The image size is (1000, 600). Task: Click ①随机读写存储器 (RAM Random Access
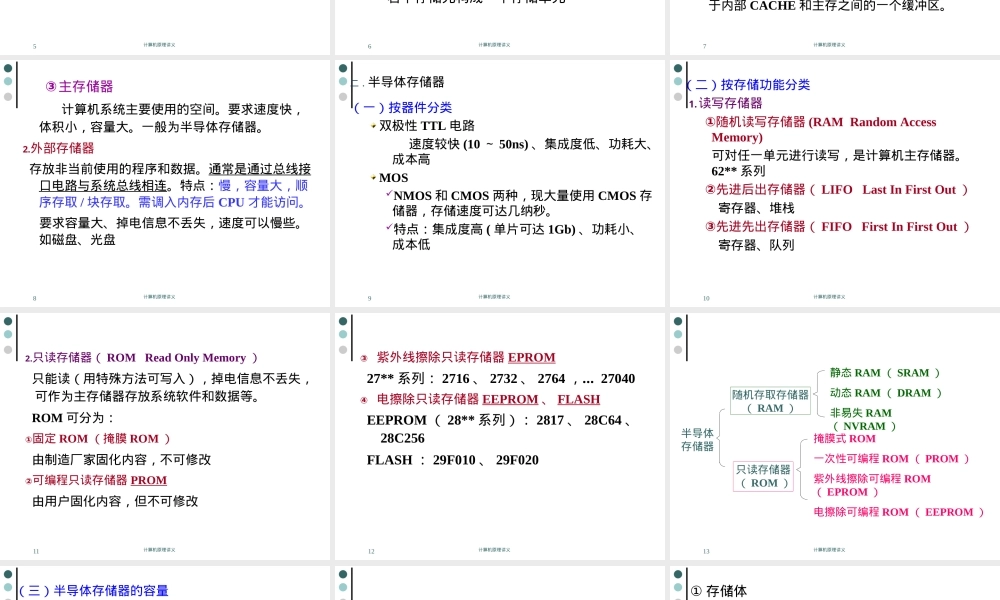click(x=821, y=122)
